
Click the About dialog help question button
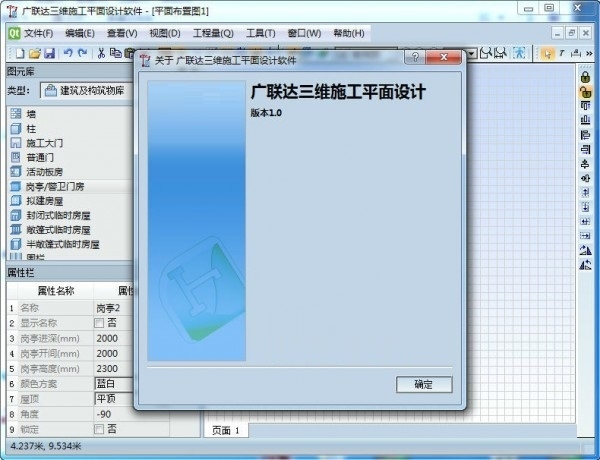click(415, 58)
